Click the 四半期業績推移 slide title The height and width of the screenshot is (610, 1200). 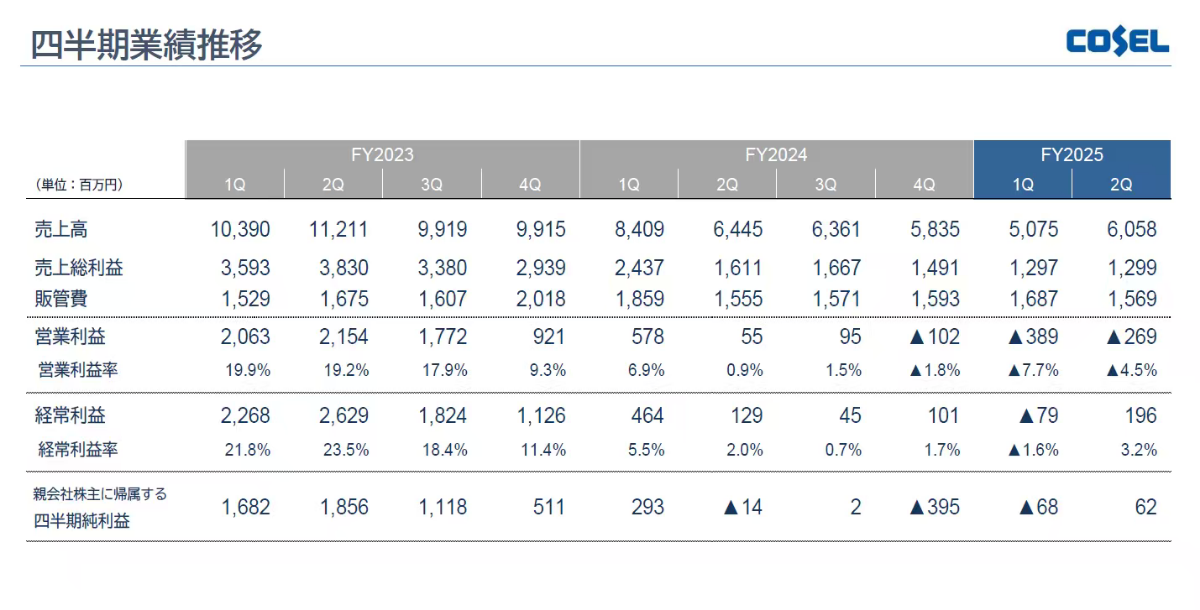click(x=146, y=45)
